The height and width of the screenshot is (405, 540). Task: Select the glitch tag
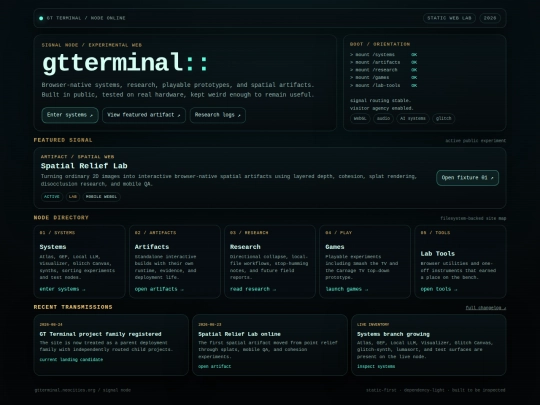click(x=444, y=118)
